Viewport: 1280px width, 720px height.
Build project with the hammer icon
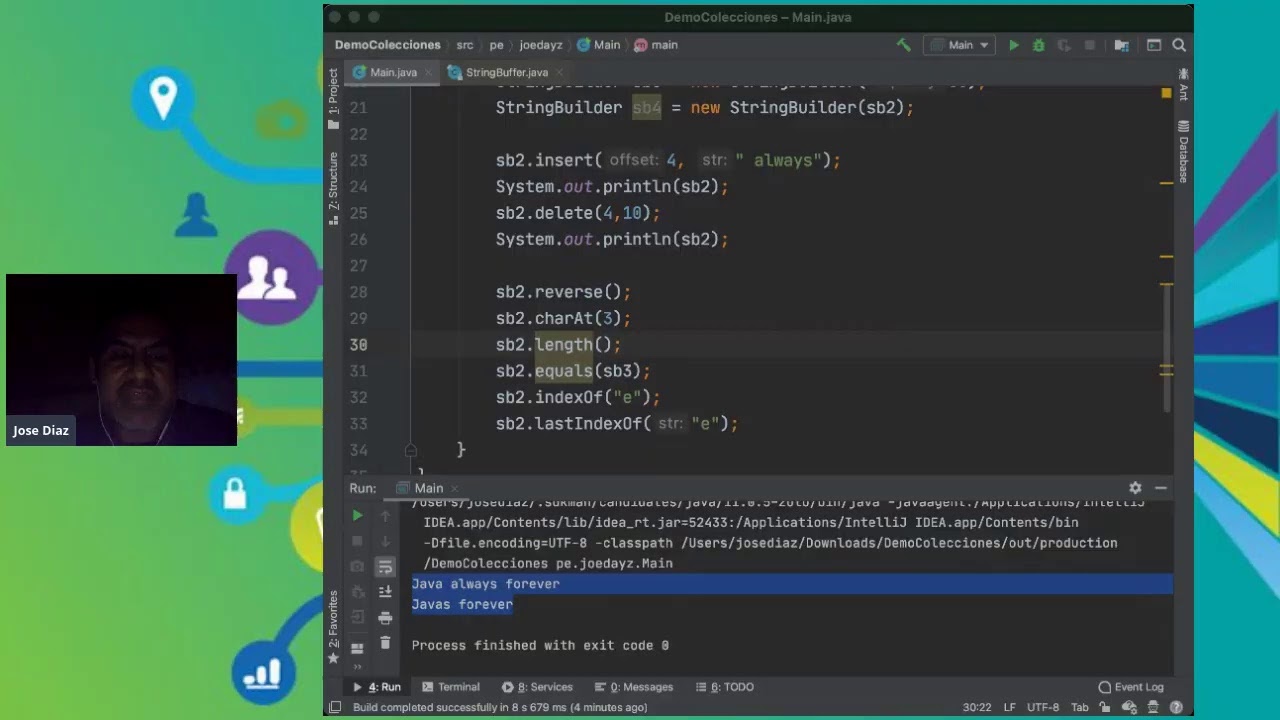pos(904,45)
